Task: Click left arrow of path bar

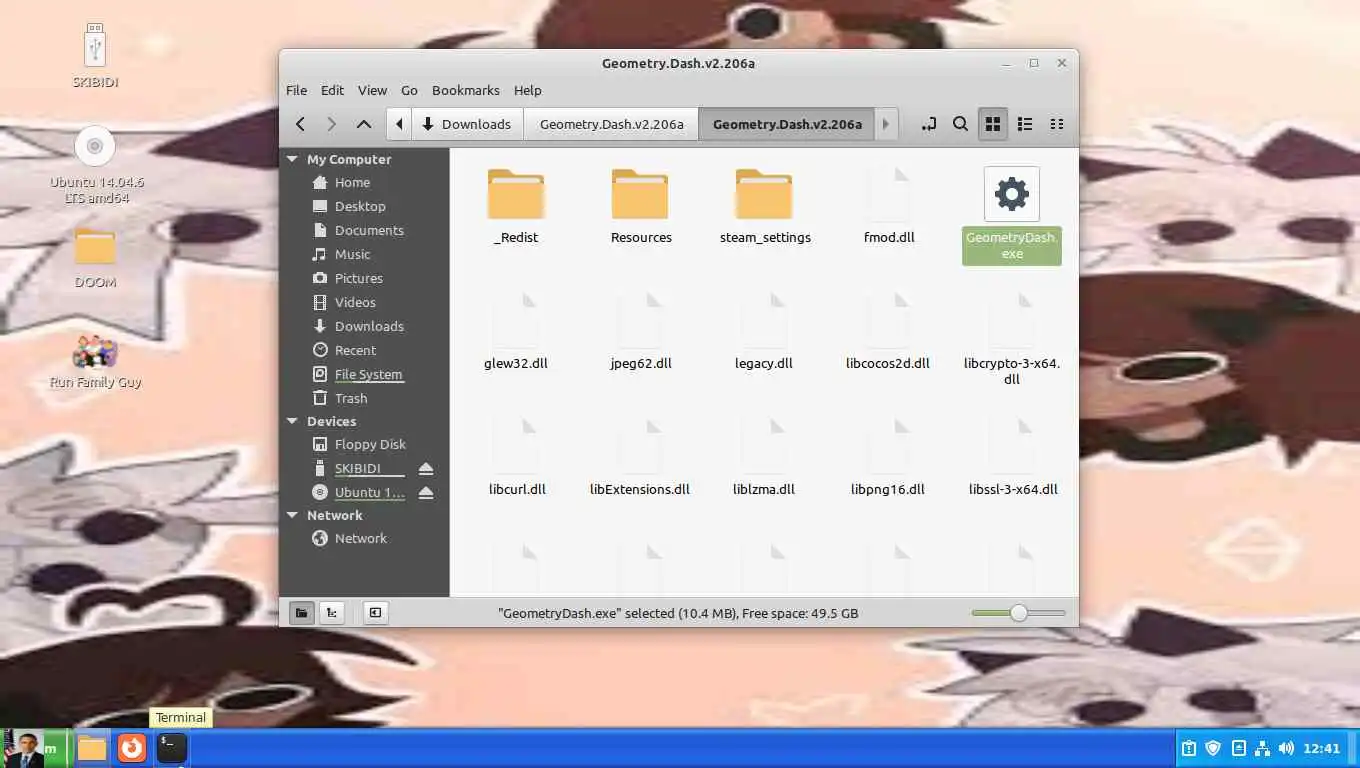Action: [x=399, y=124]
